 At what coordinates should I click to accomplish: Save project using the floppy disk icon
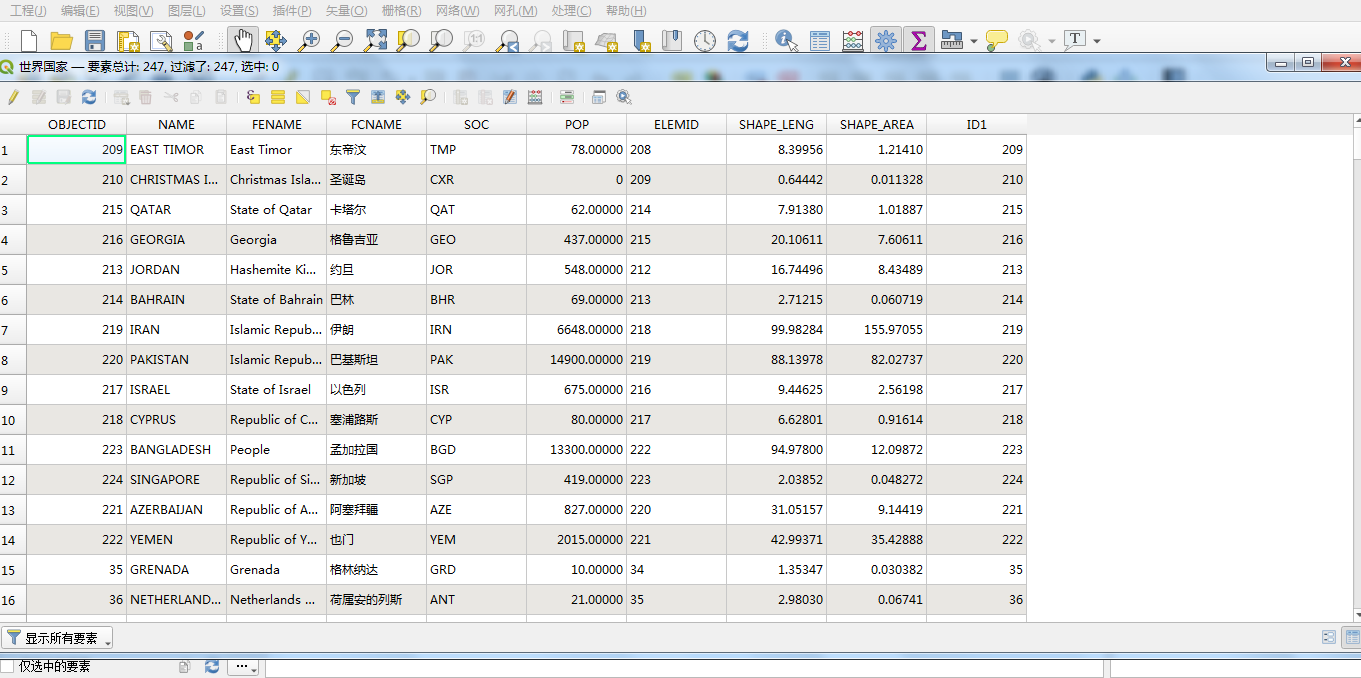pyautogui.click(x=95, y=41)
